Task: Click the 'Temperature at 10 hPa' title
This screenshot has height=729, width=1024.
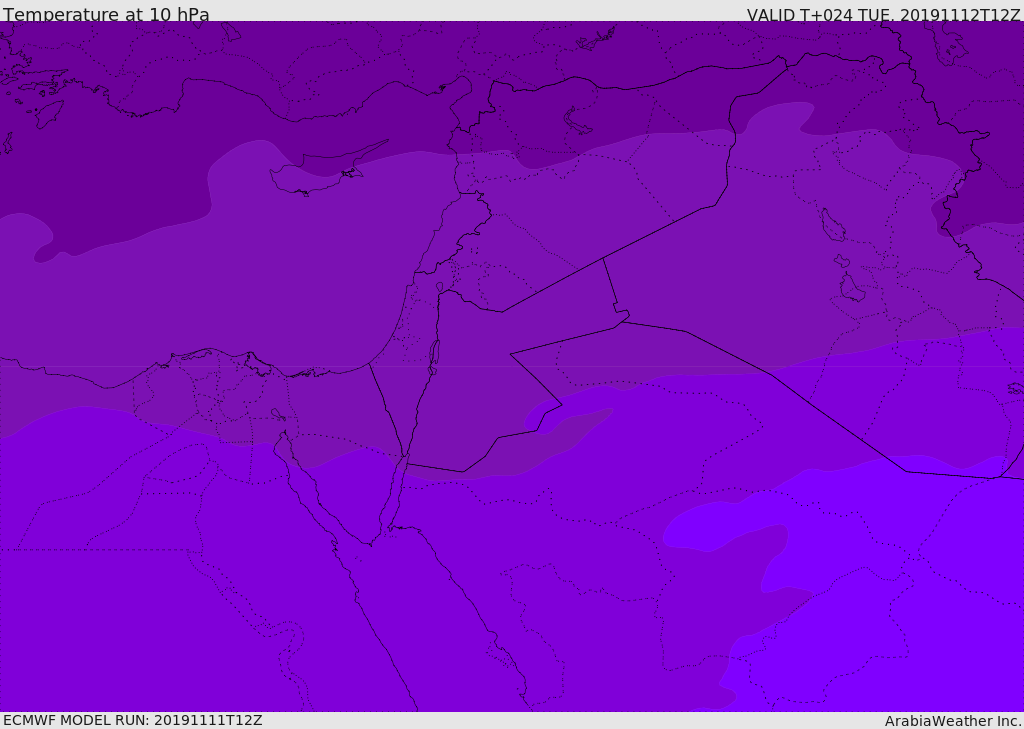Action: click(106, 14)
